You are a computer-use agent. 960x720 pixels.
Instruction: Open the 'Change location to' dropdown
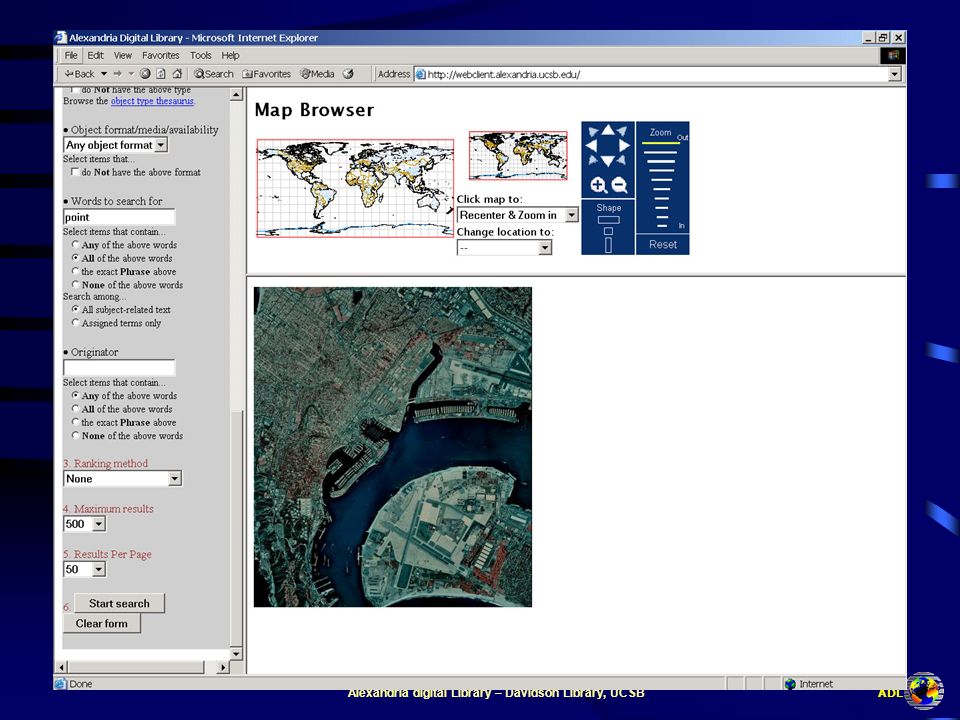point(504,247)
